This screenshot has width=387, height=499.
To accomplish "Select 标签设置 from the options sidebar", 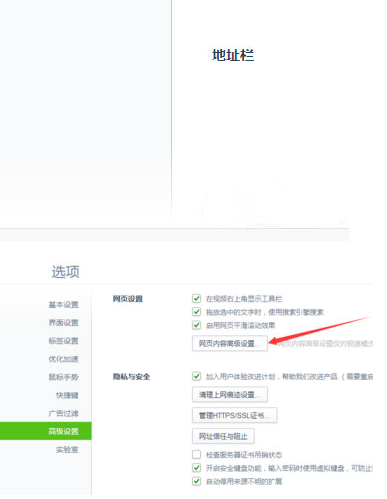I will coord(63,341).
